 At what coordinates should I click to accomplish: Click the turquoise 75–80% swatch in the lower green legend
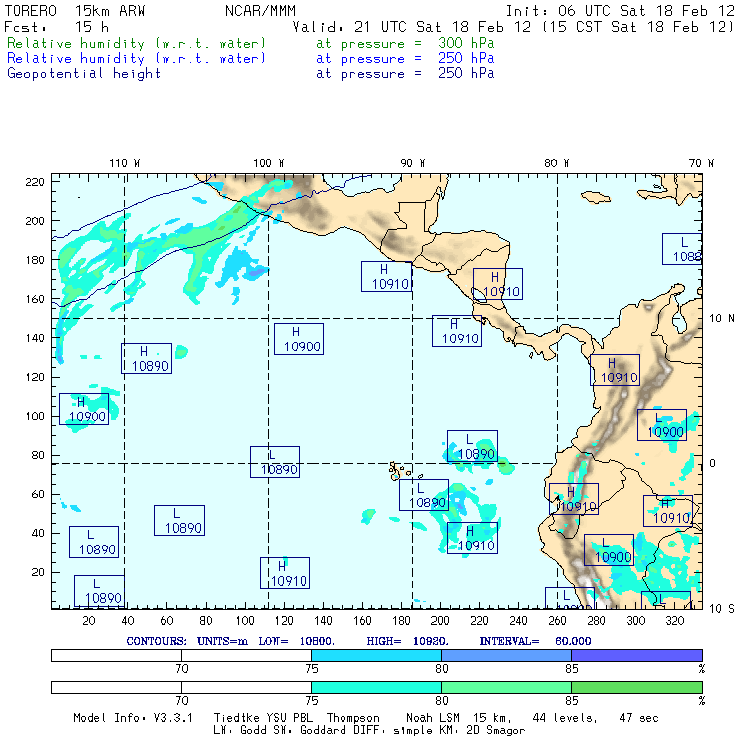tap(376, 687)
